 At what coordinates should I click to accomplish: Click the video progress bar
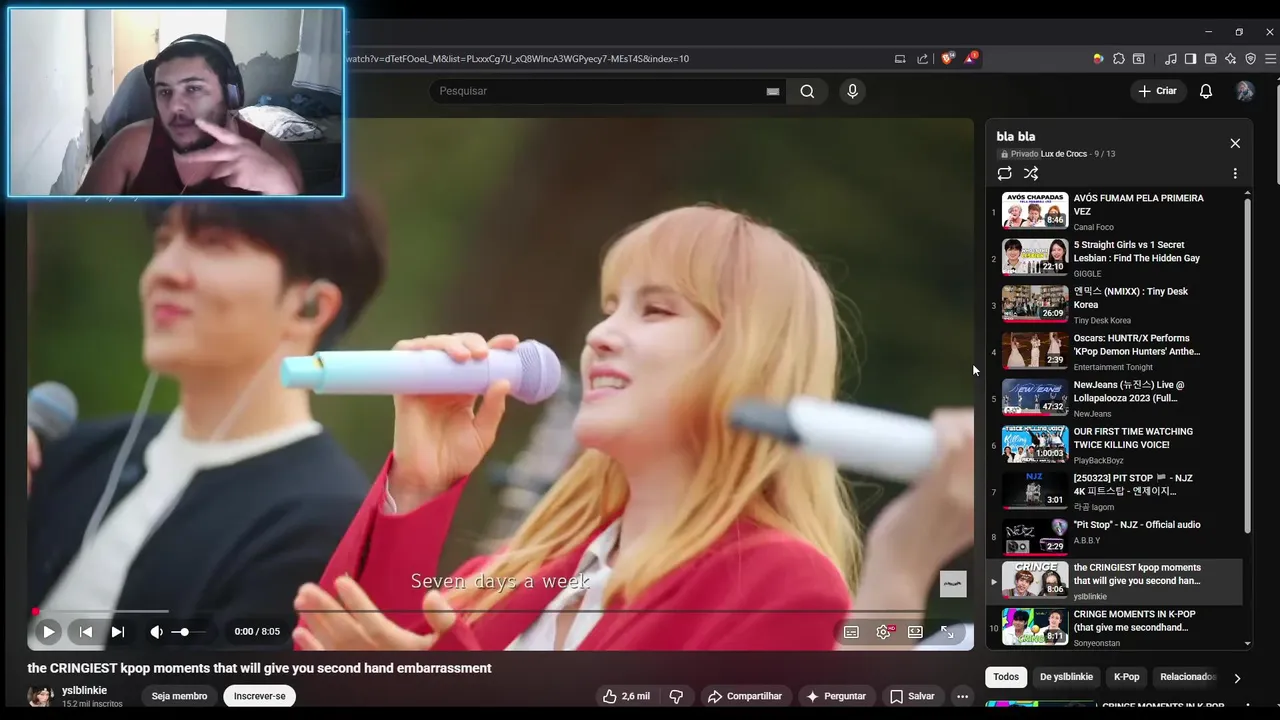500,611
